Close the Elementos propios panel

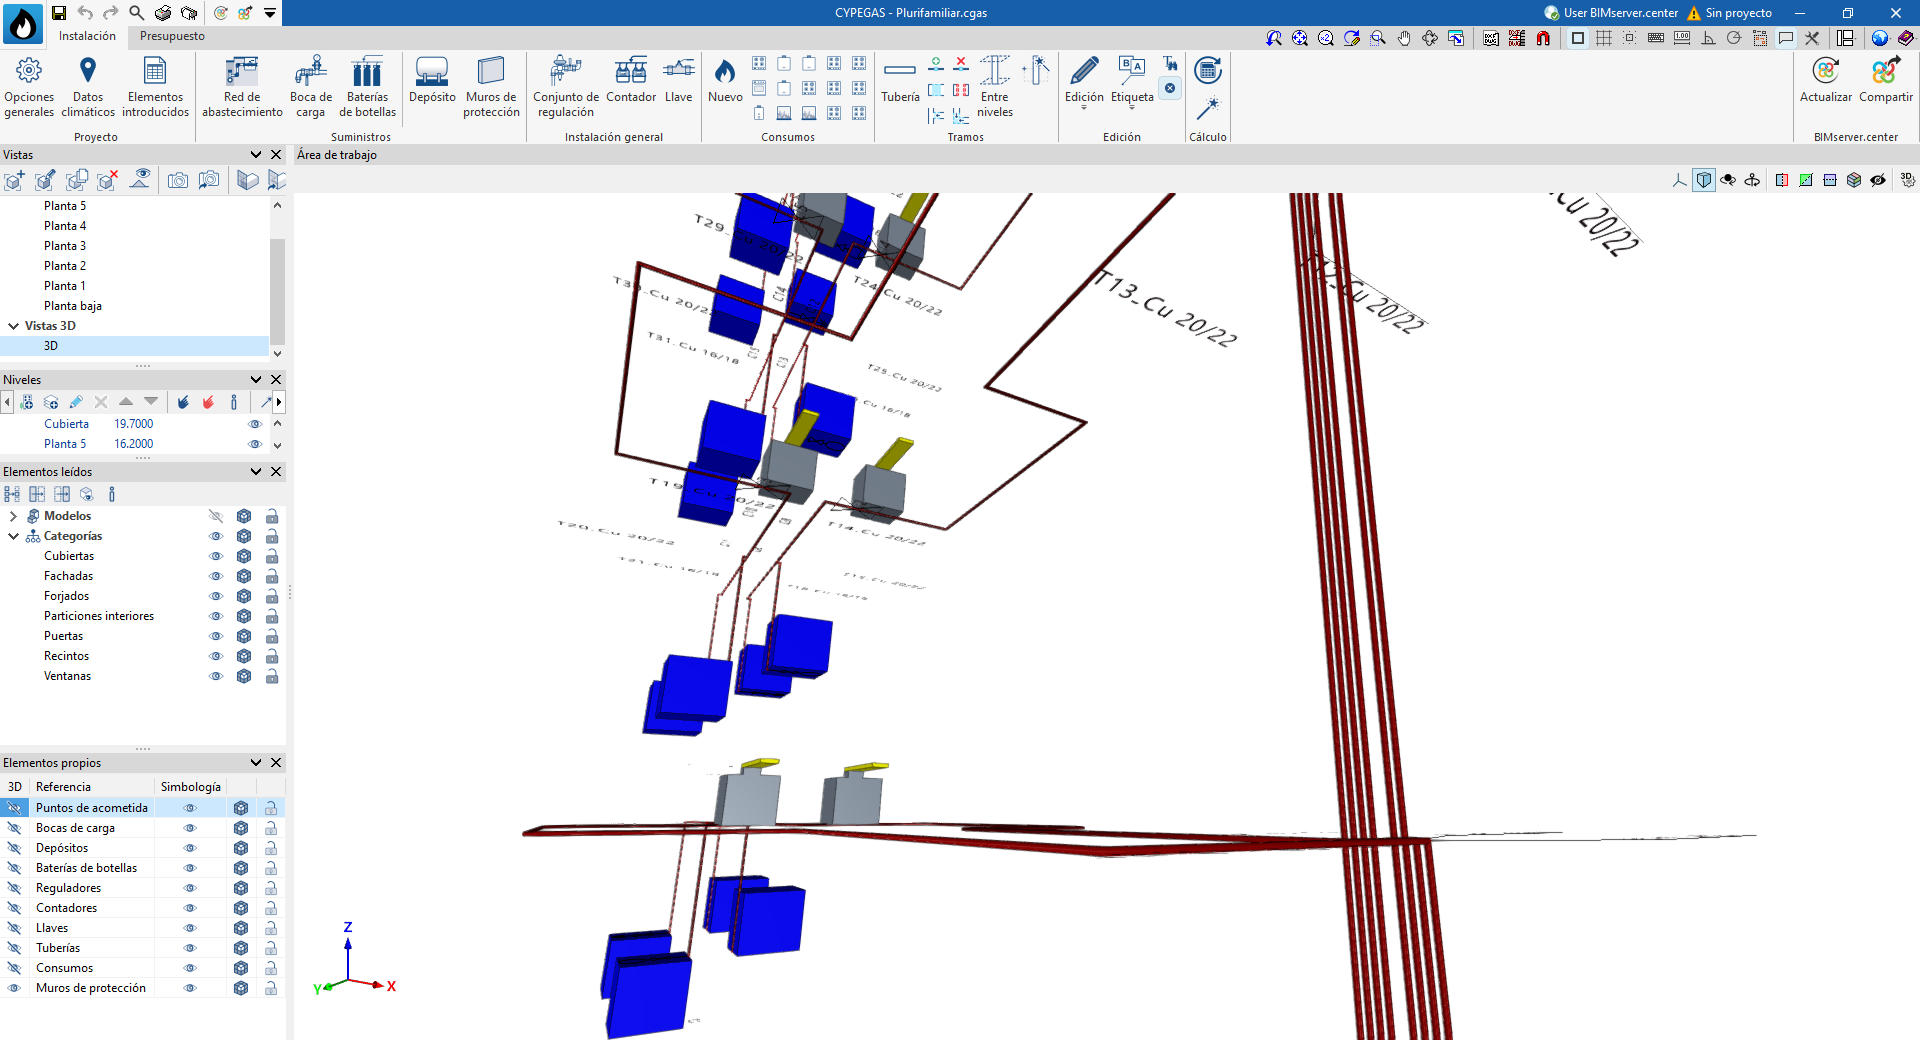click(x=276, y=763)
